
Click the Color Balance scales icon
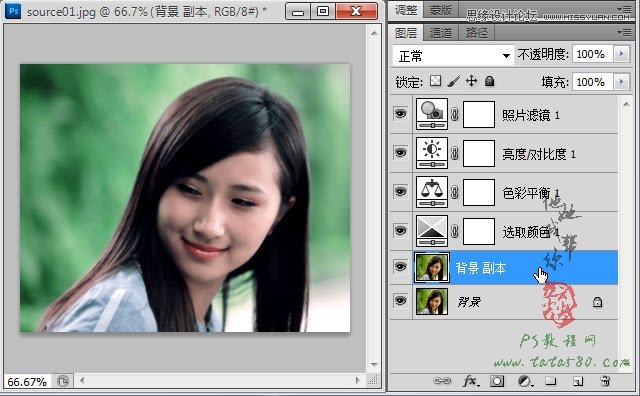(432, 192)
